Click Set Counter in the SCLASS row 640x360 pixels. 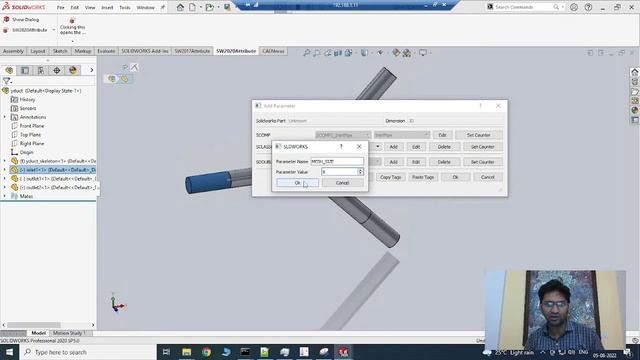[x=482, y=147]
